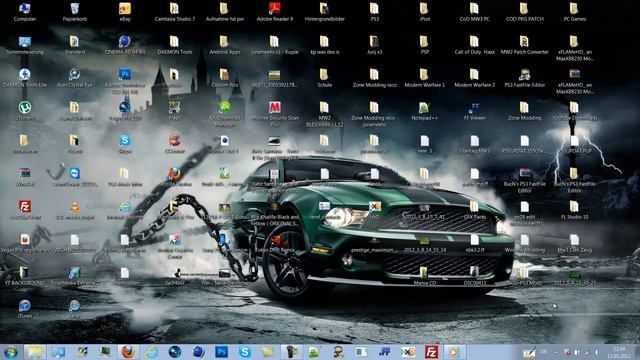Open Skype from the taskbar
The height and width of the screenshot is (360, 640).
click(245, 352)
